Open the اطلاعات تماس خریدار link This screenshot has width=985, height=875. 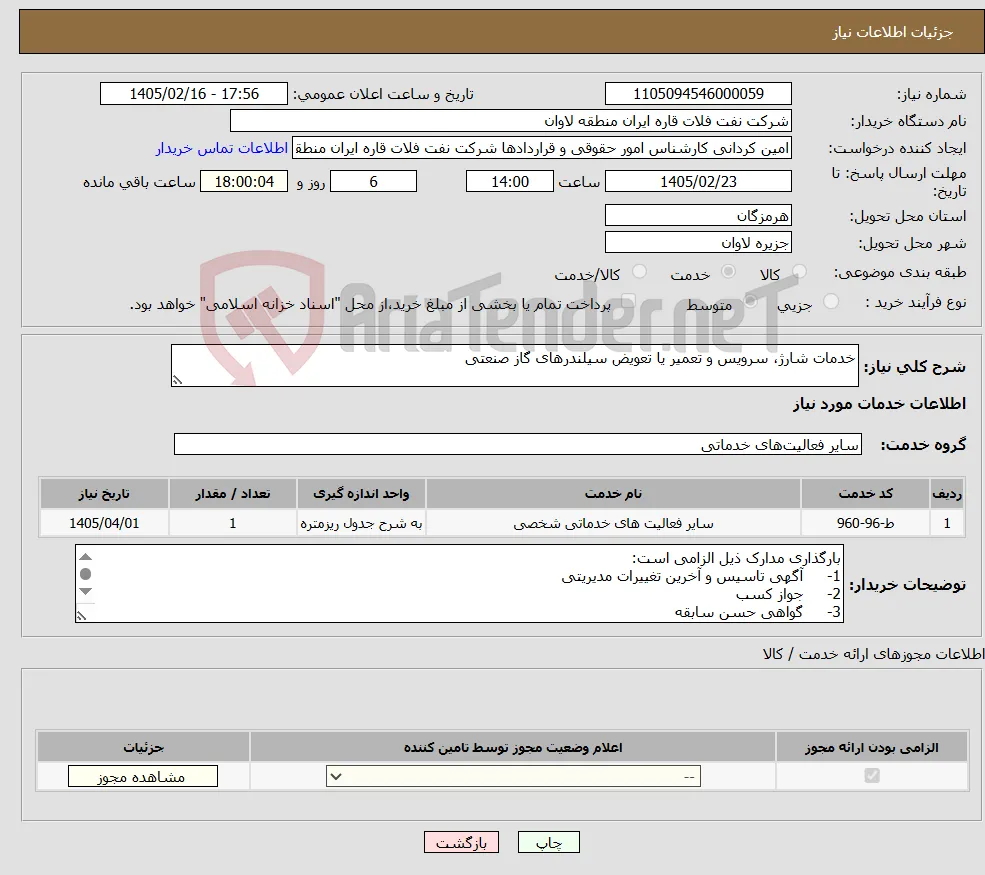coord(222,148)
